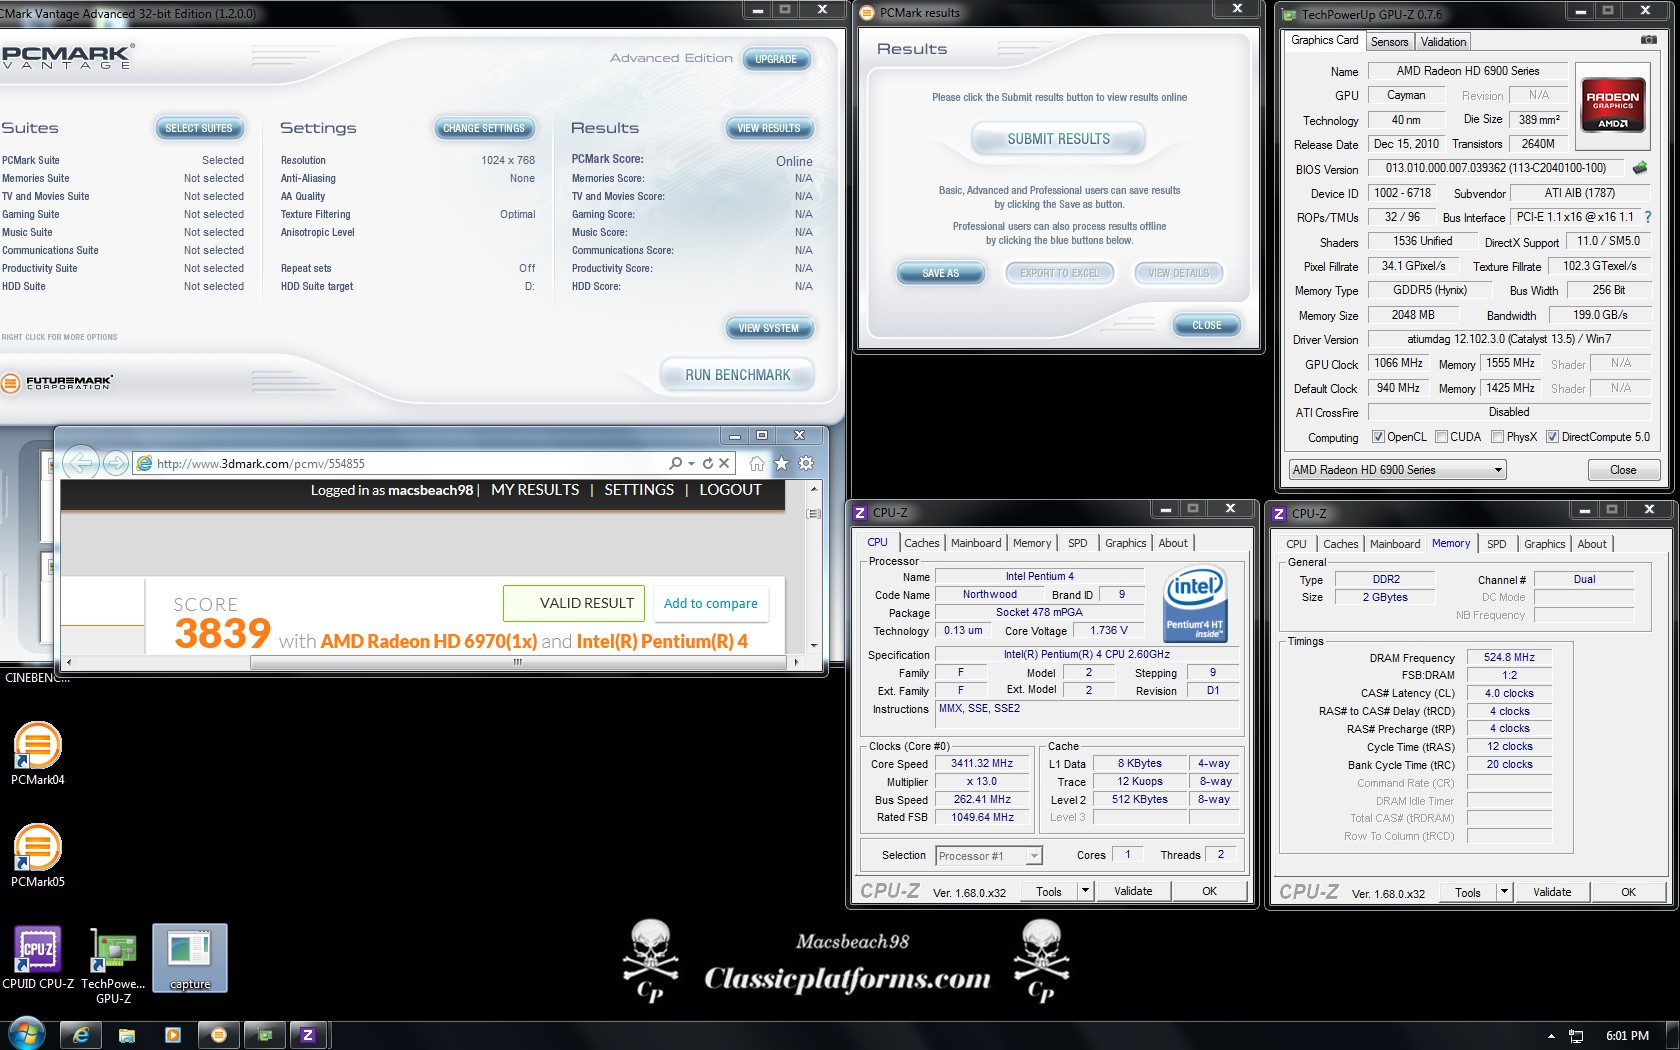The image size is (1680, 1050).
Task: Click RUN BENCHMARK in PCMark Vantage
Action: point(737,375)
